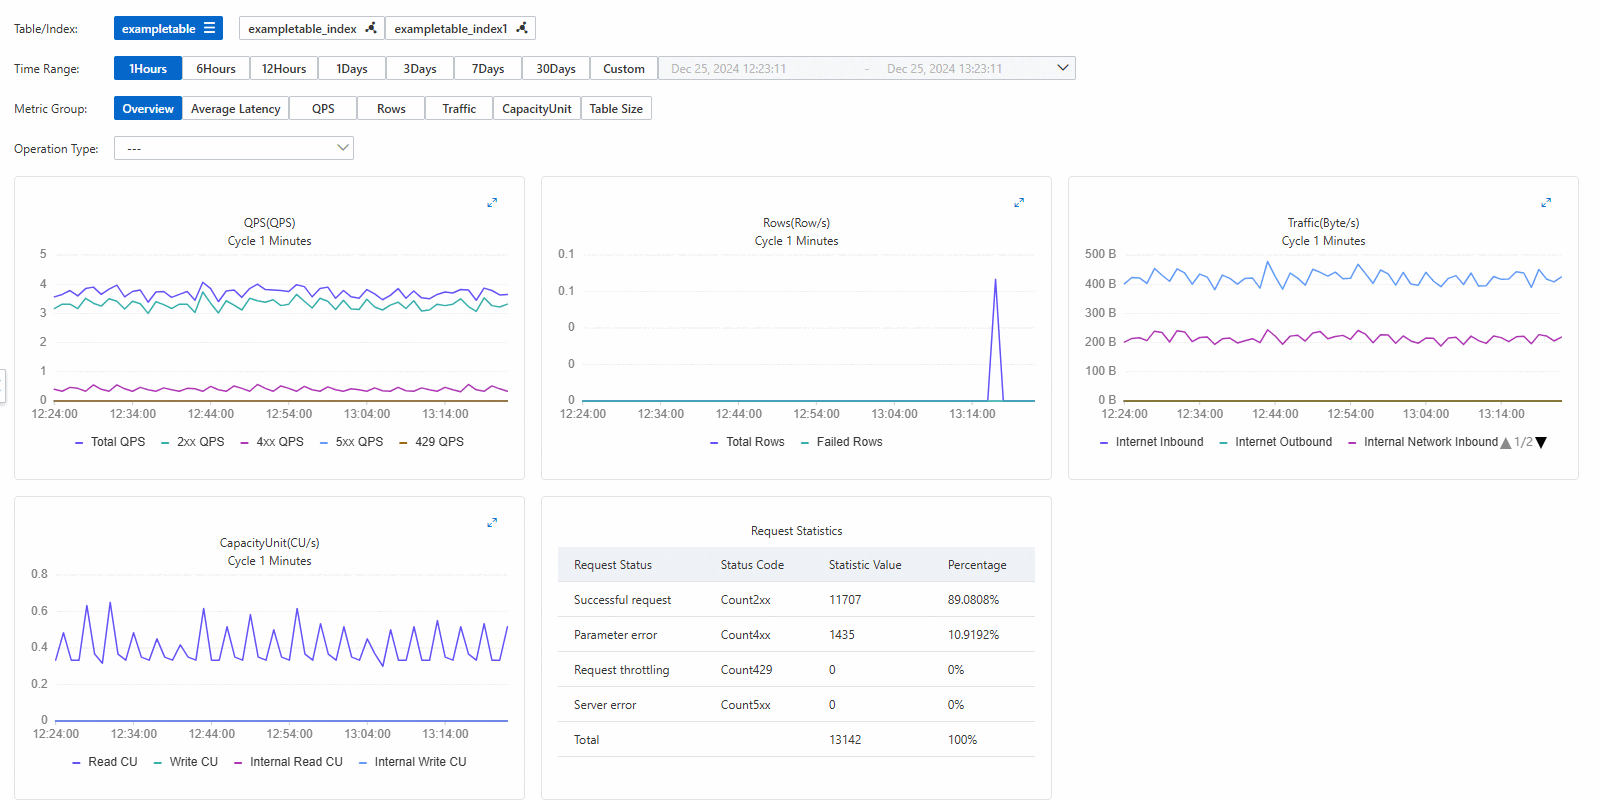The image size is (1599, 800).
Task: Toggle Total Rows legend series
Action: [747, 442]
